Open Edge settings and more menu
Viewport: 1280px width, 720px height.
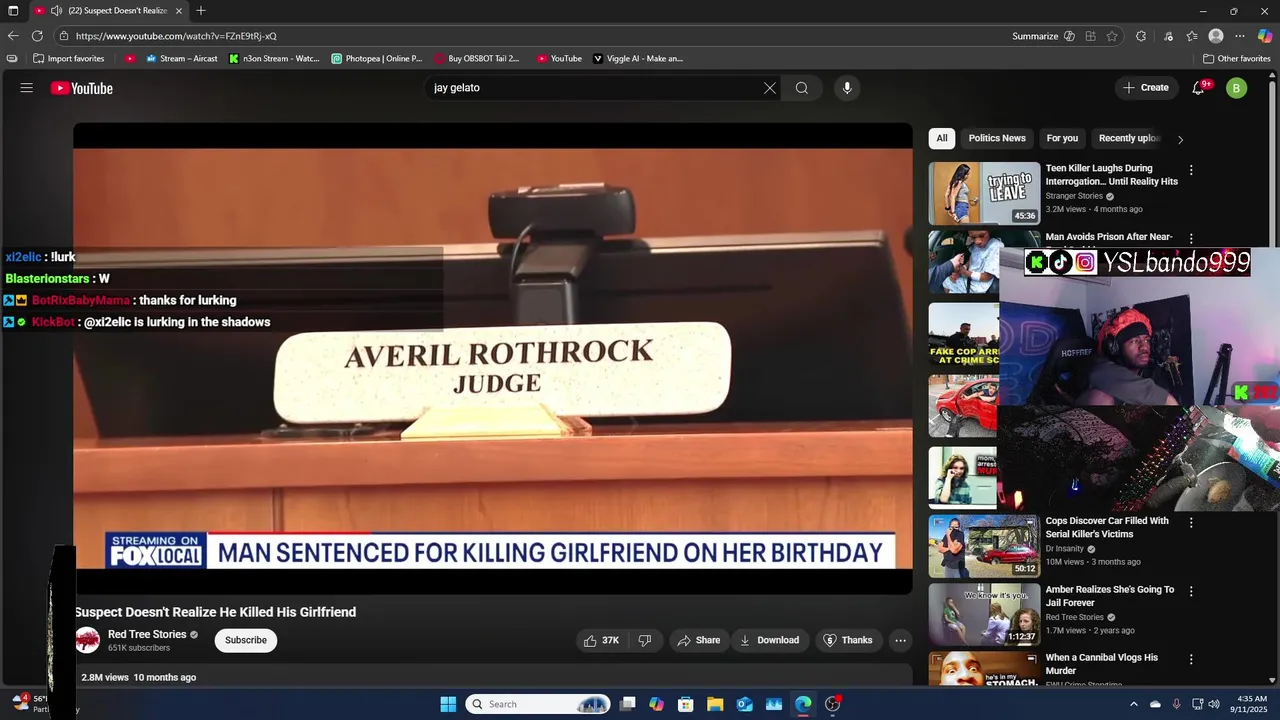(x=1240, y=36)
